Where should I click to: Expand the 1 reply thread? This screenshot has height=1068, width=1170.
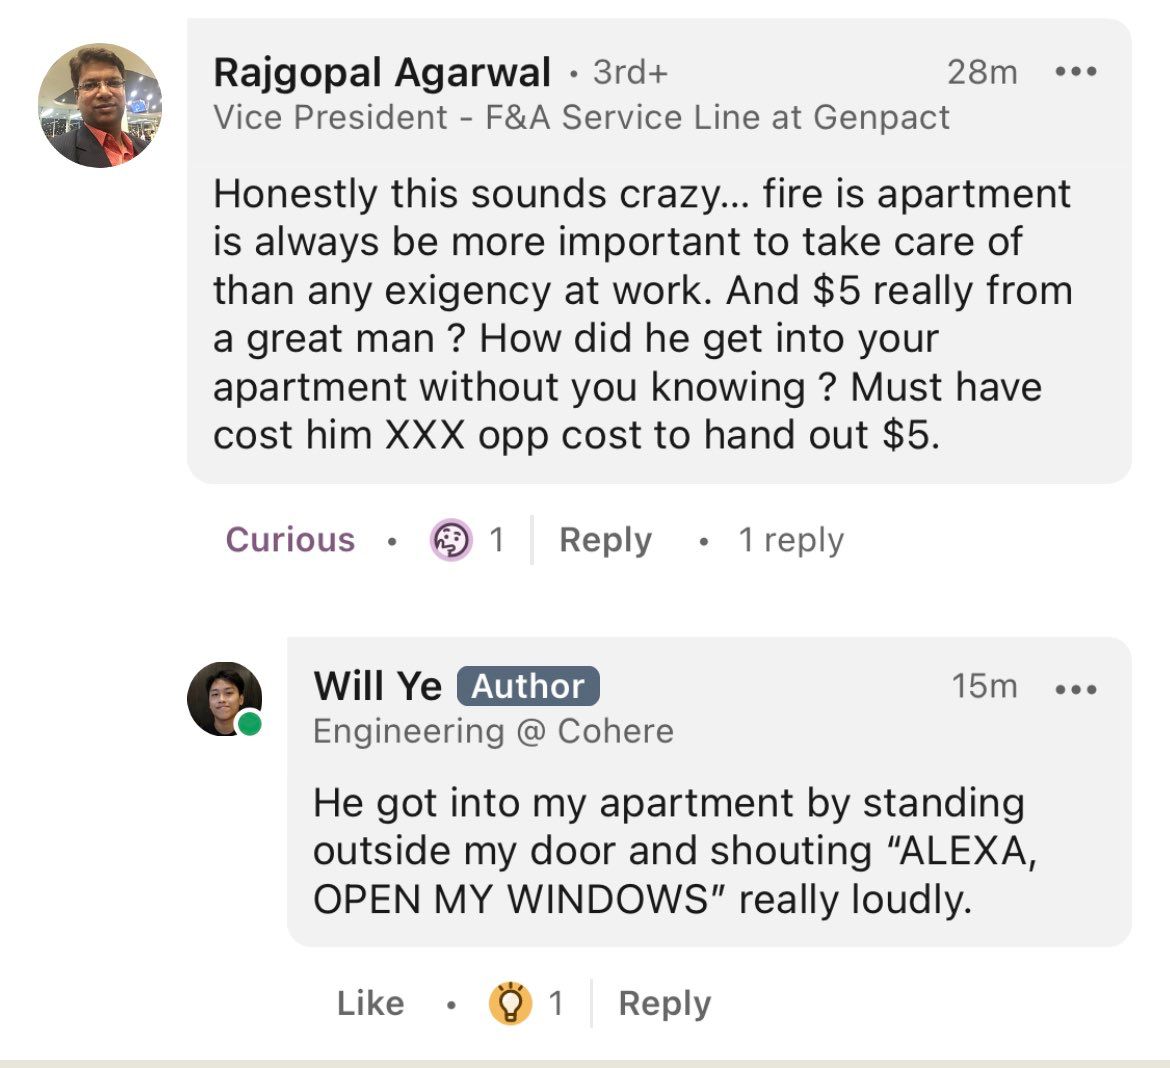pyautogui.click(x=790, y=540)
